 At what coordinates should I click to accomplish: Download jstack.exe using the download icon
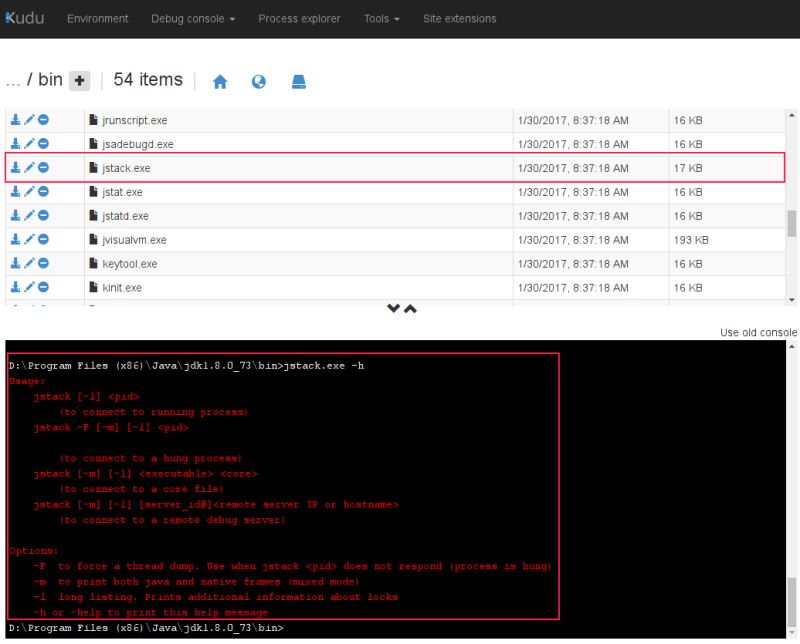click(x=16, y=168)
